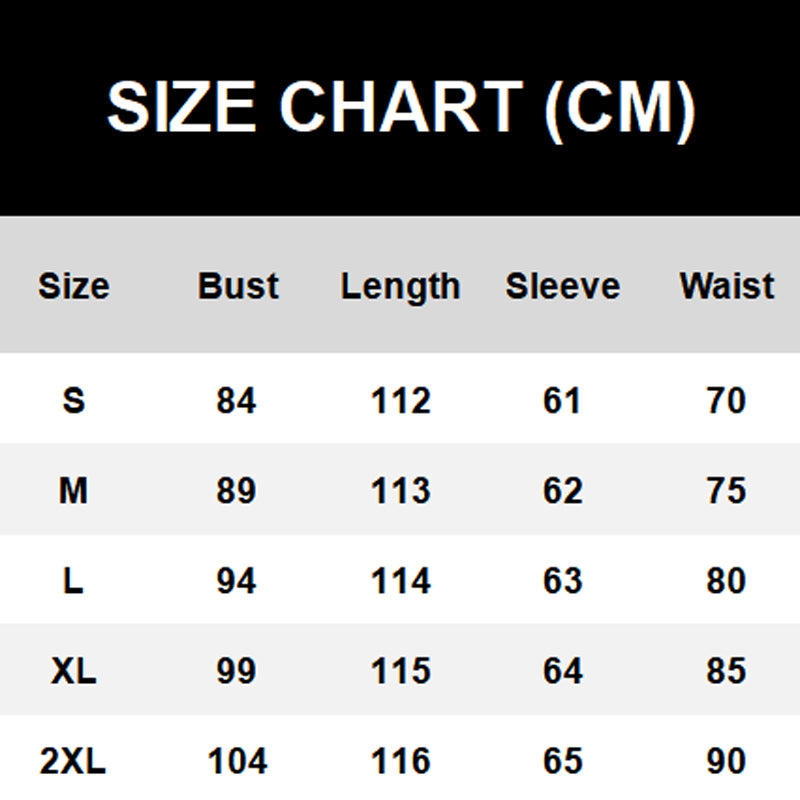Click the 2XL size row label
Image resolution: width=800 pixels, height=800 pixels.
click(73, 762)
